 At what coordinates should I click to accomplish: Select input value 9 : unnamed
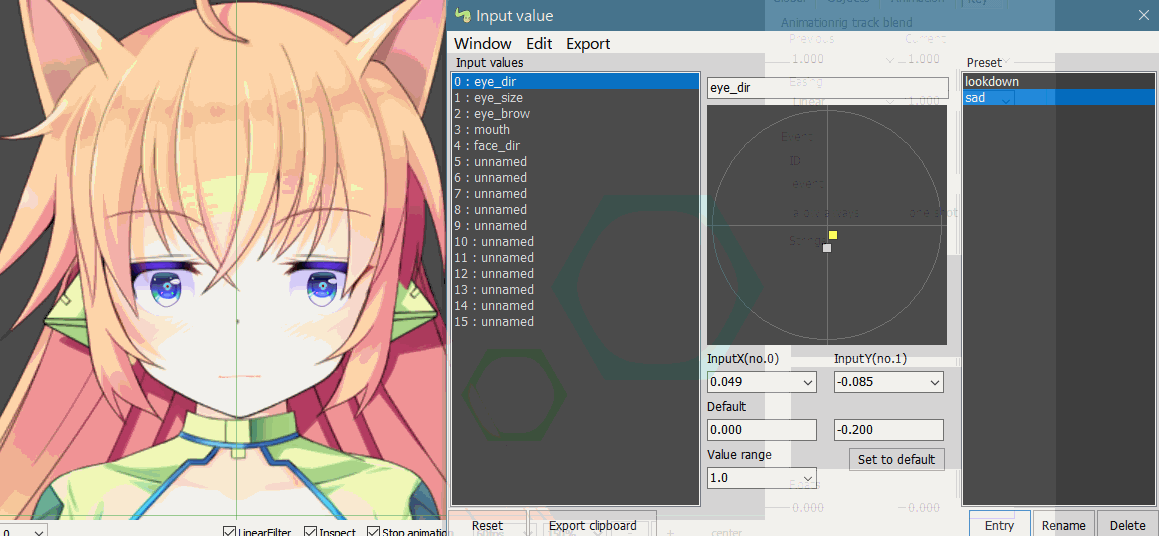(575, 225)
